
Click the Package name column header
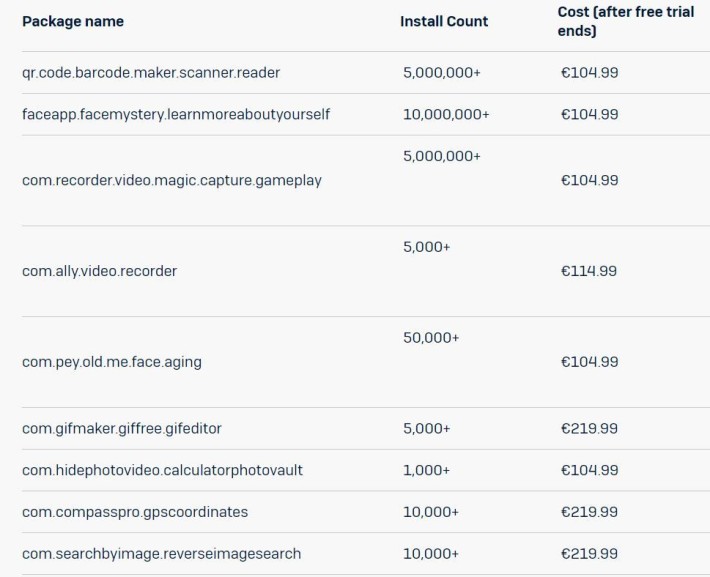click(73, 21)
